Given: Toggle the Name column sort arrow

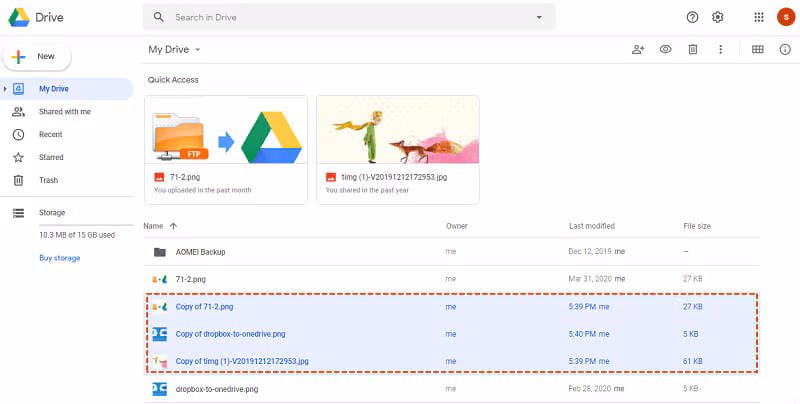Looking at the screenshot, I should coord(174,226).
